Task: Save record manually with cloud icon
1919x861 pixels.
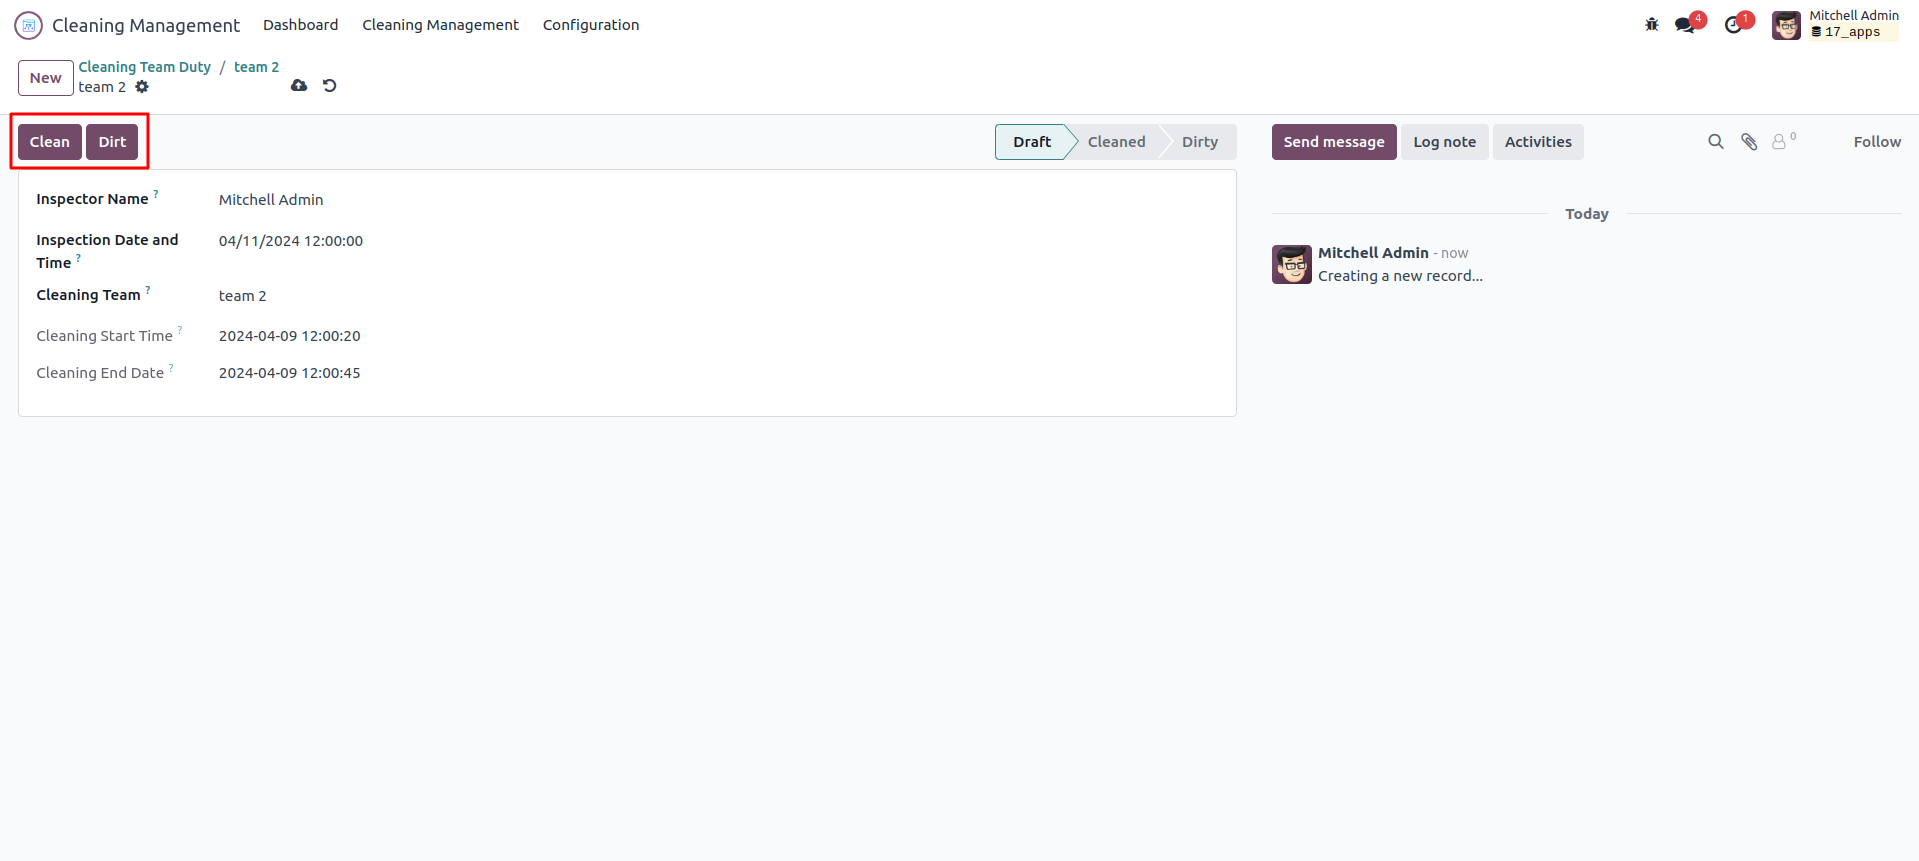Action: click(299, 86)
